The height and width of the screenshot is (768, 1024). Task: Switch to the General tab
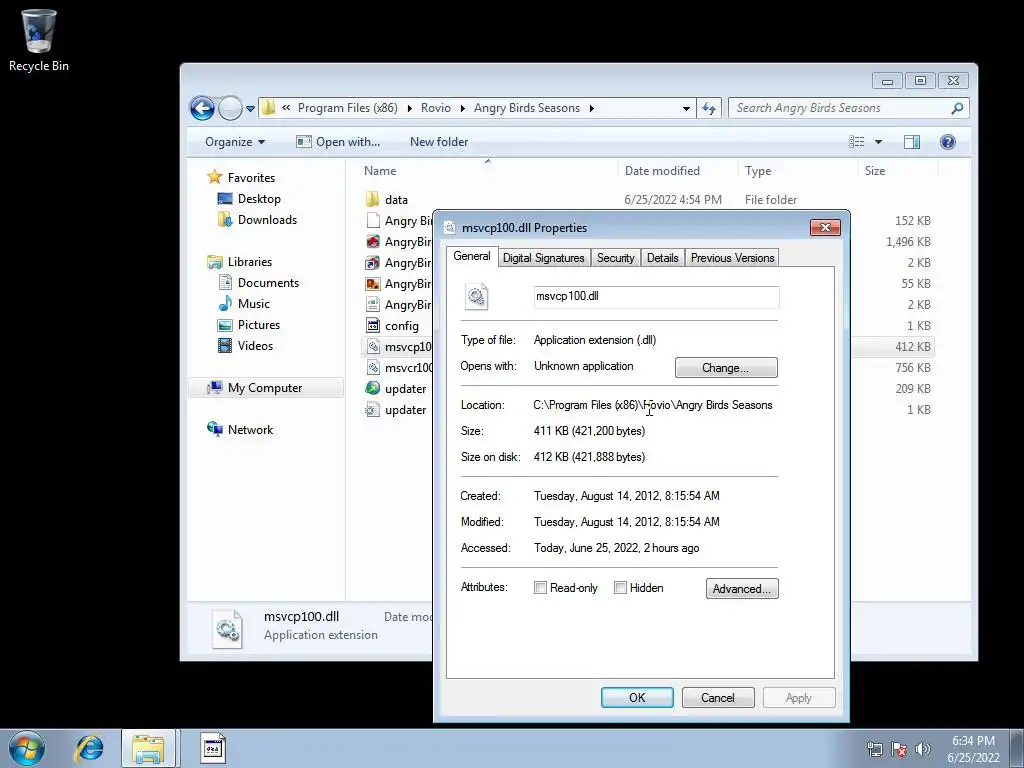pyautogui.click(x=472, y=256)
